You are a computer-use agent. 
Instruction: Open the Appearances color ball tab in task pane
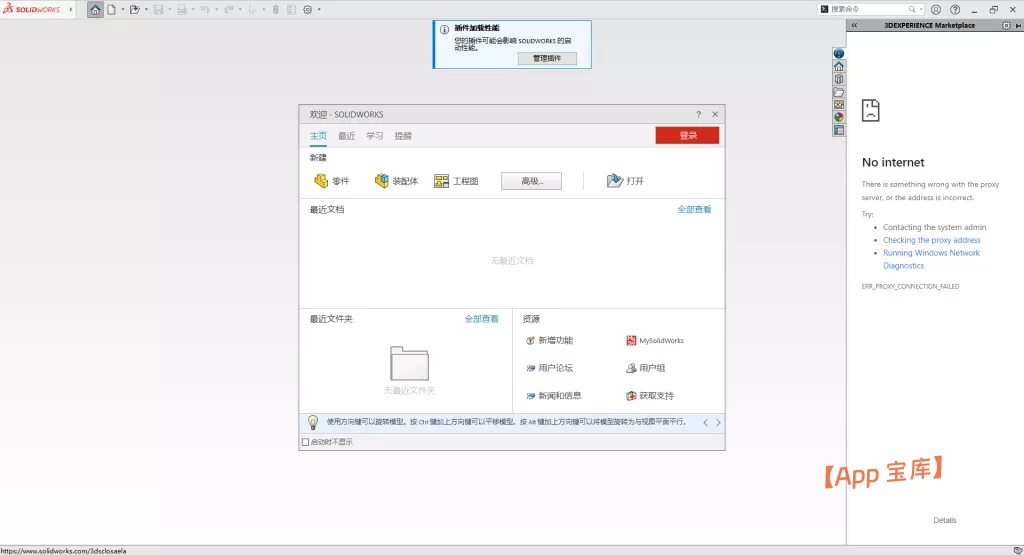pos(839,117)
